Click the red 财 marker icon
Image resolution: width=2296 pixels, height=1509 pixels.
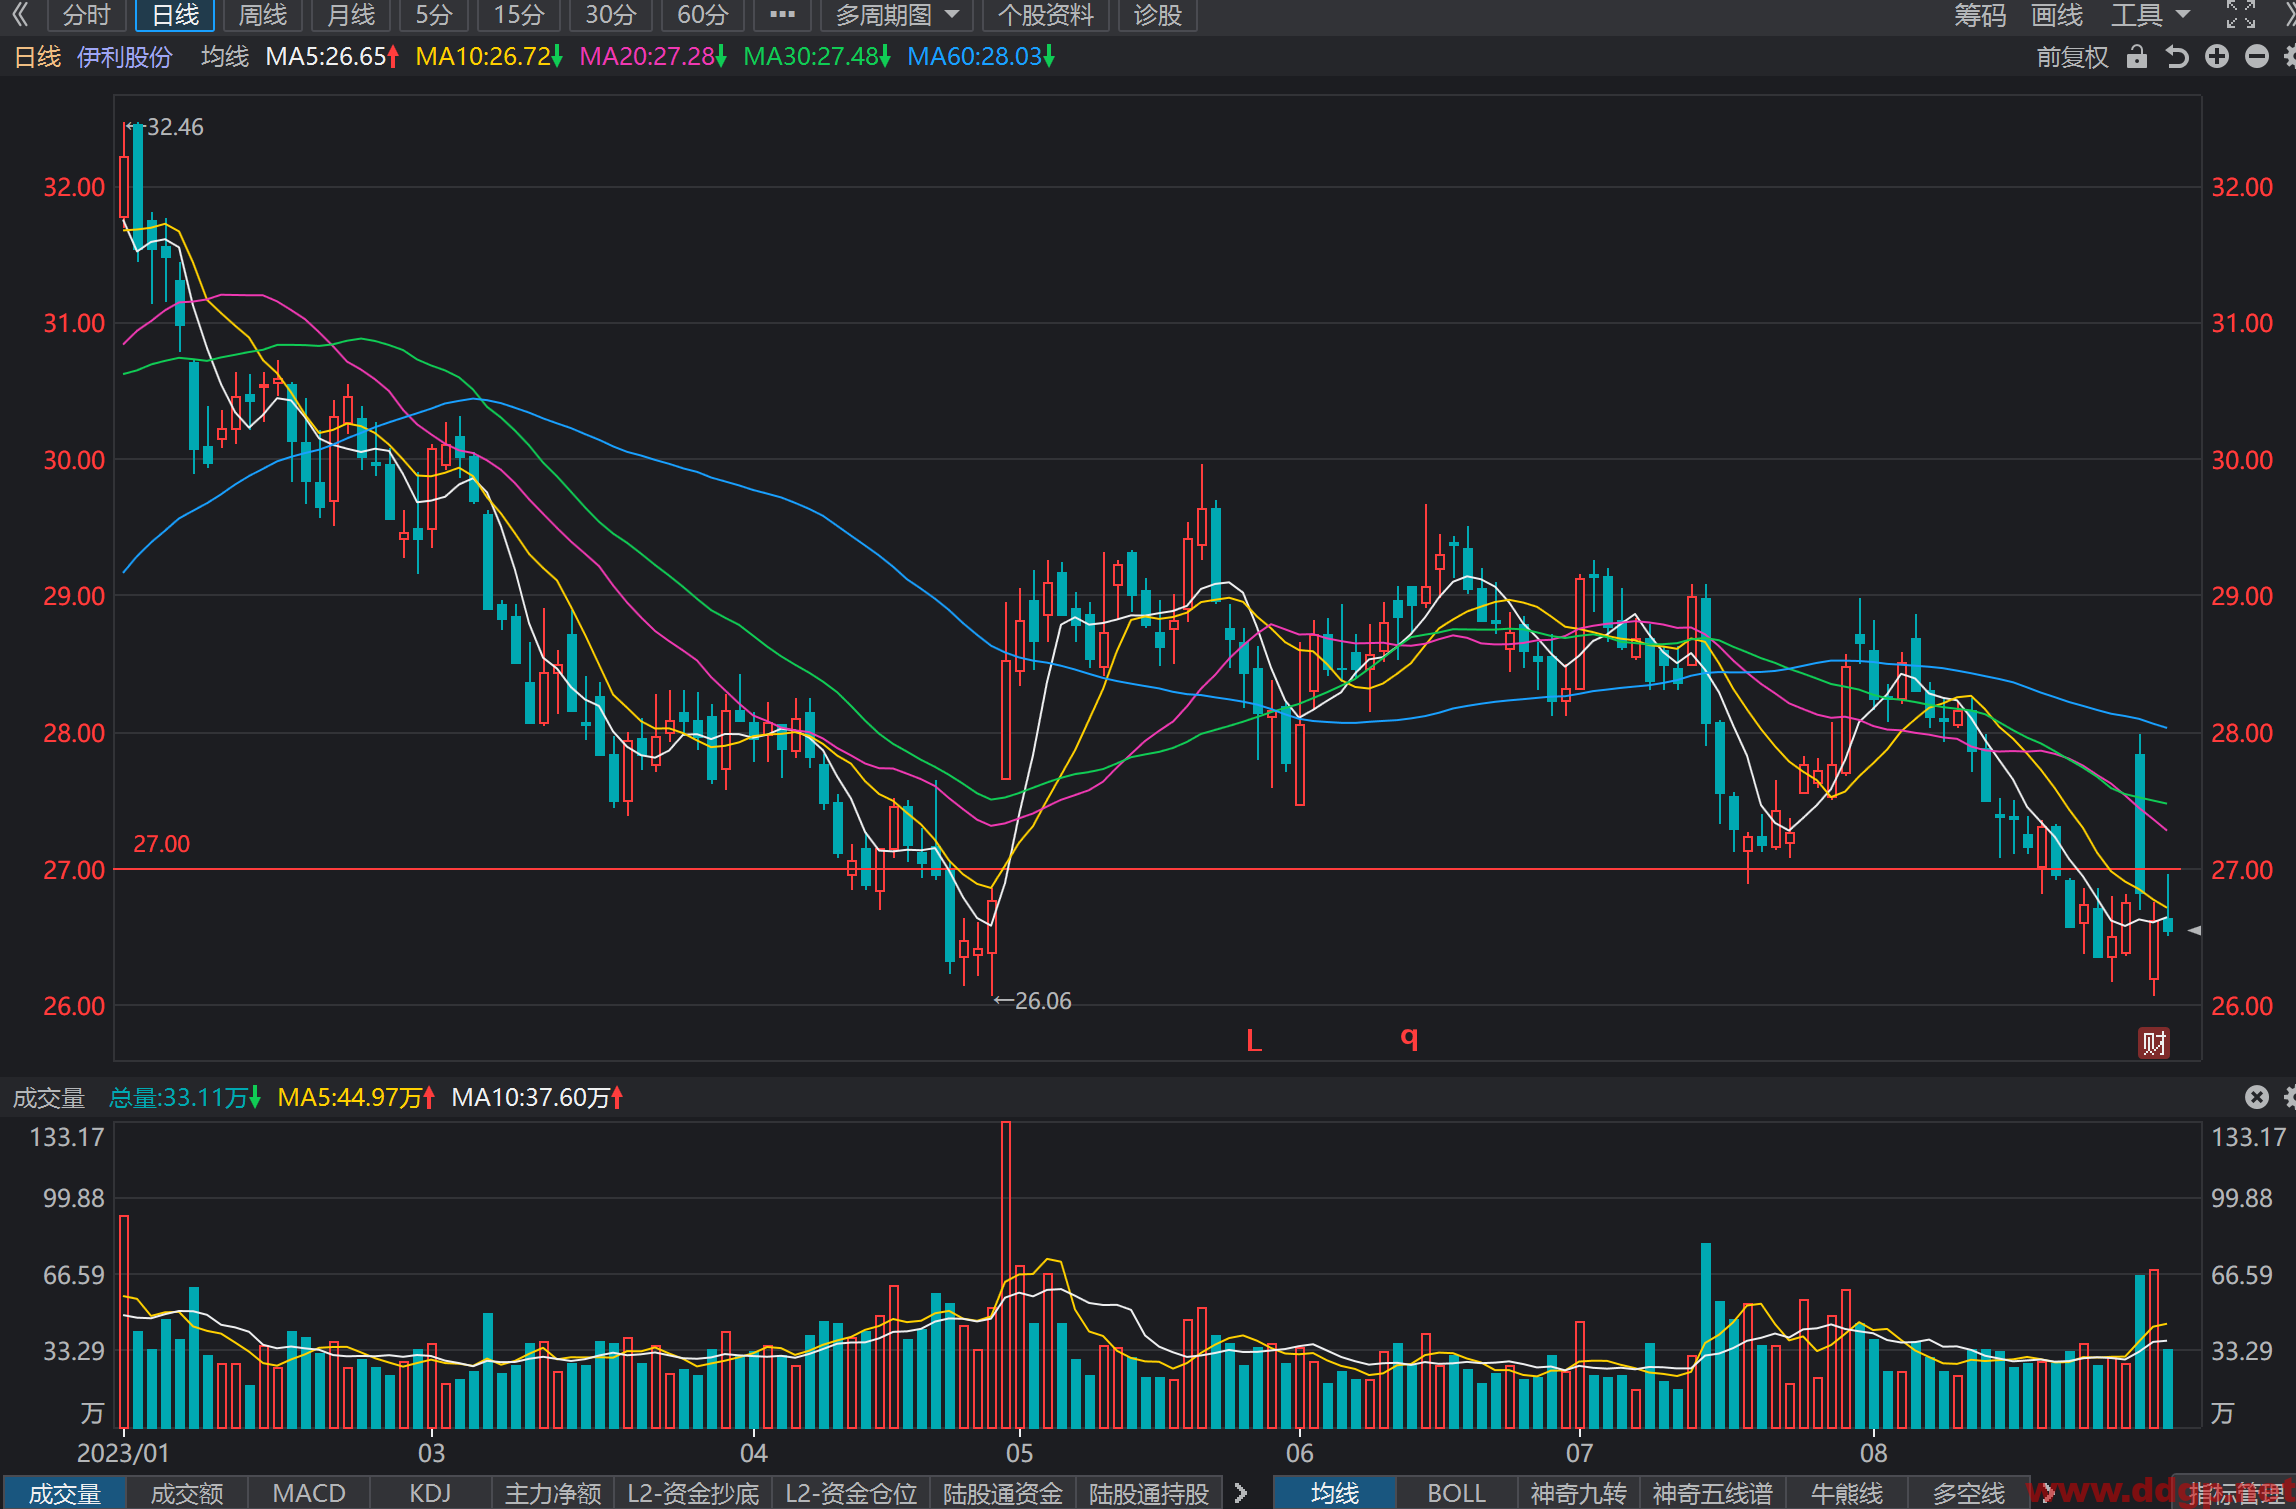2153,1043
